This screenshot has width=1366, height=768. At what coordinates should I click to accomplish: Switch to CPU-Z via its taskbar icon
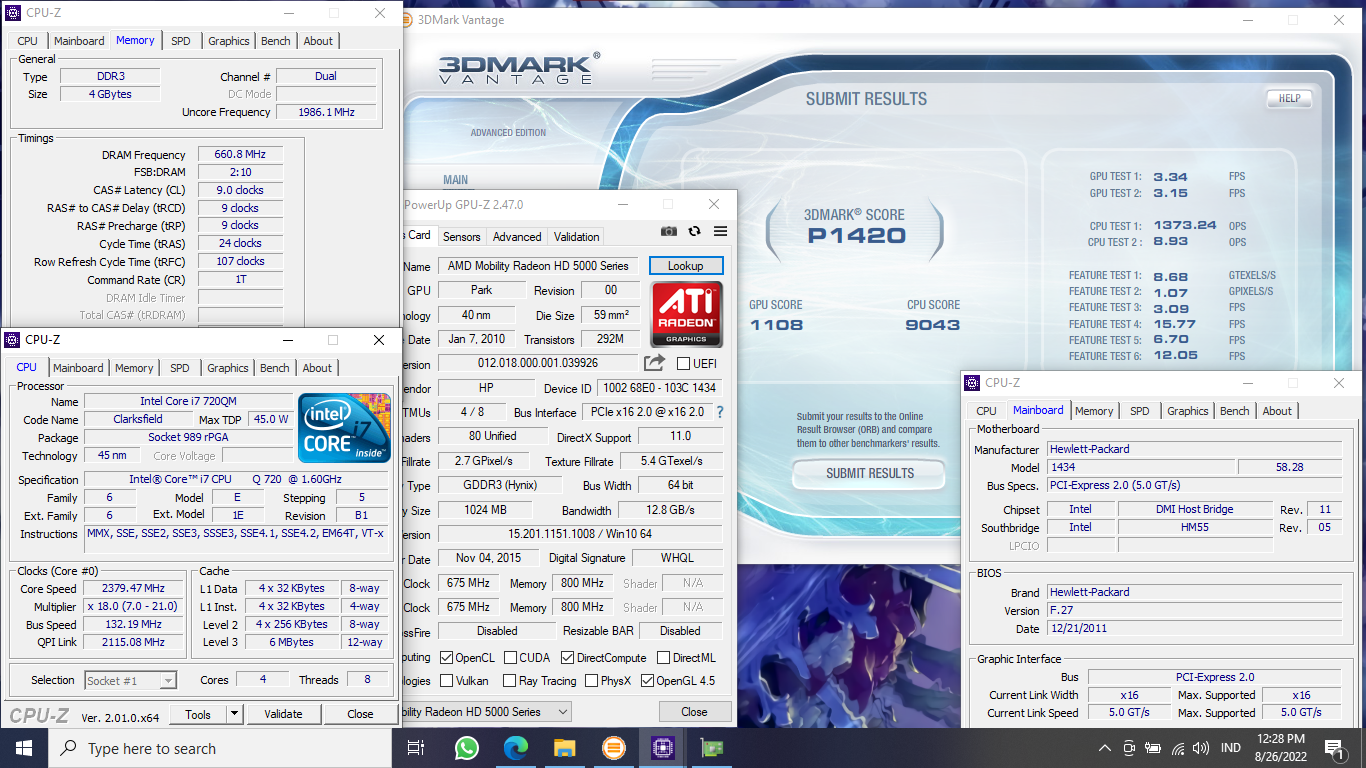coord(662,748)
